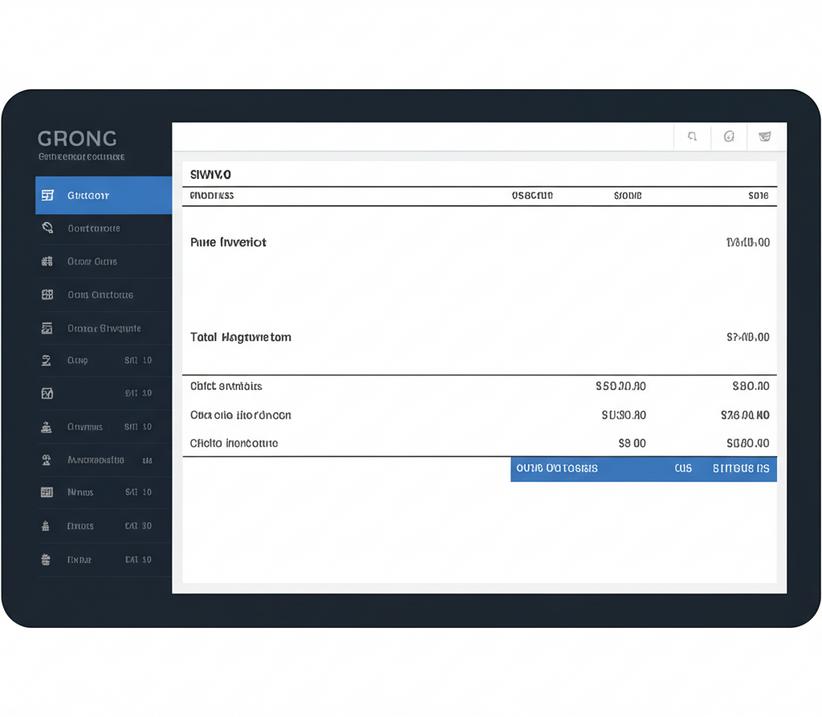Screen dimensions: 822x717
Task: Click the grid icon beside 'Ooas Ortctoros'
Action: coord(47,295)
